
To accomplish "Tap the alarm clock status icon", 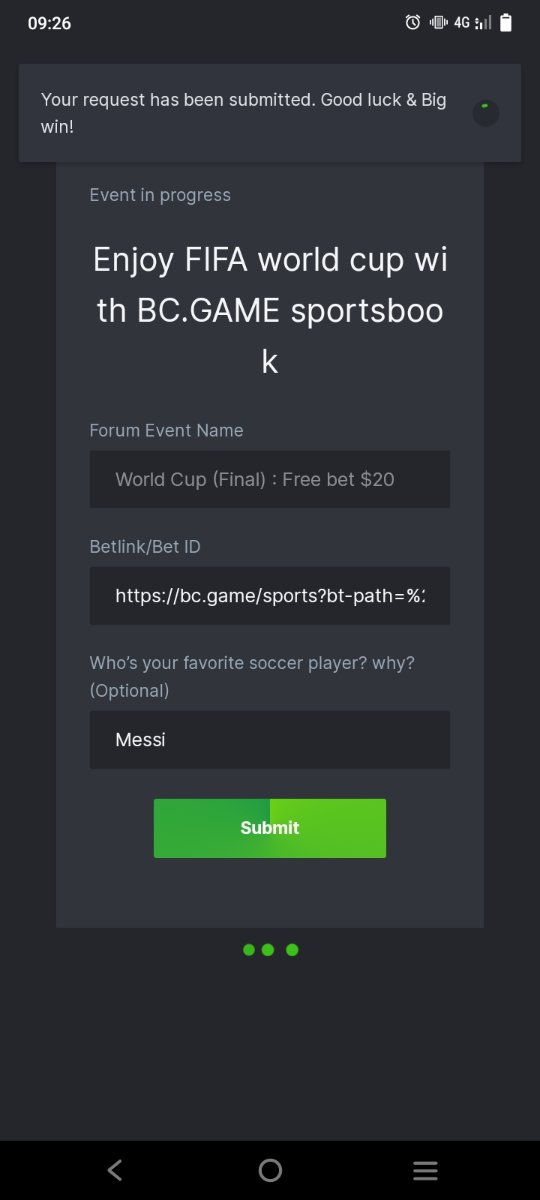I will (x=412, y=22).
